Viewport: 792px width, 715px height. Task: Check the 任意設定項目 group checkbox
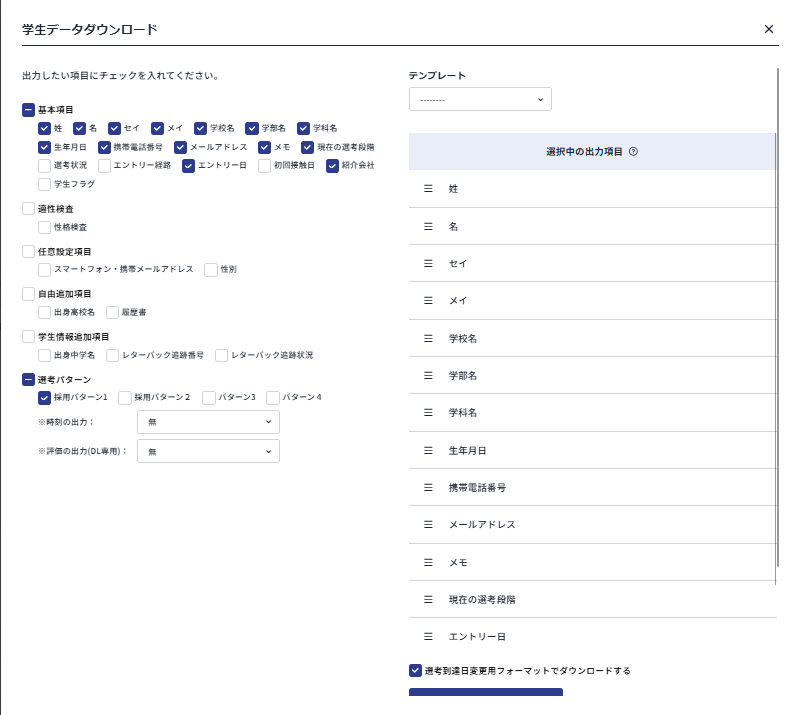coord(28,251)
